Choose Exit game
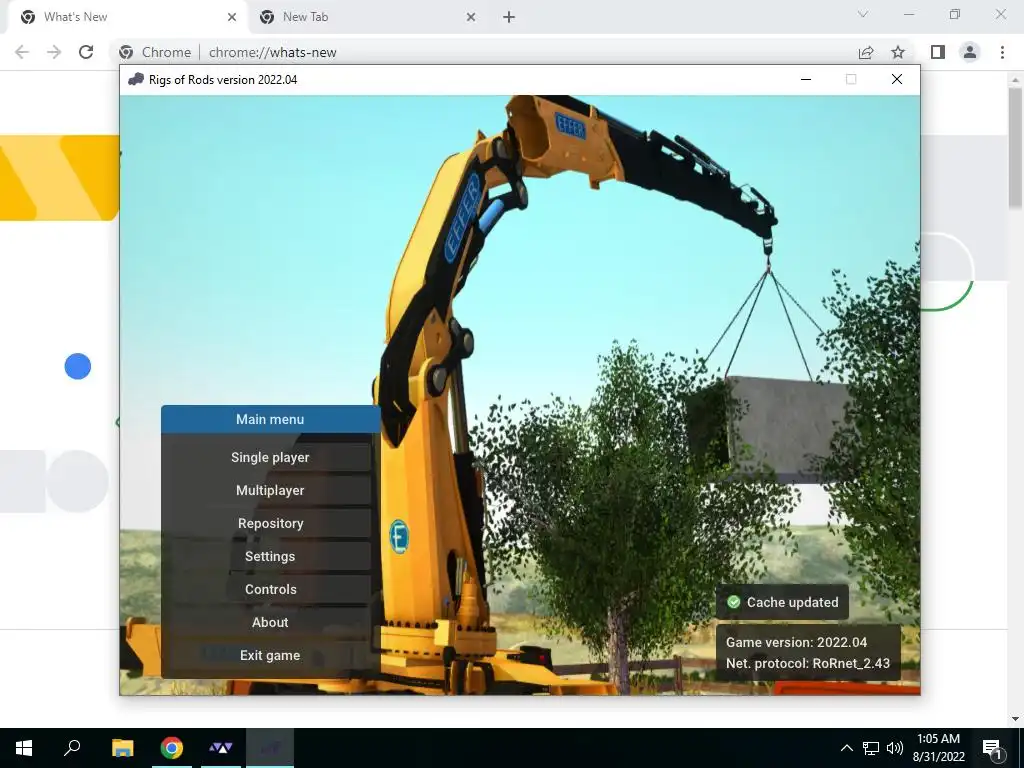 tap(270, 655)
